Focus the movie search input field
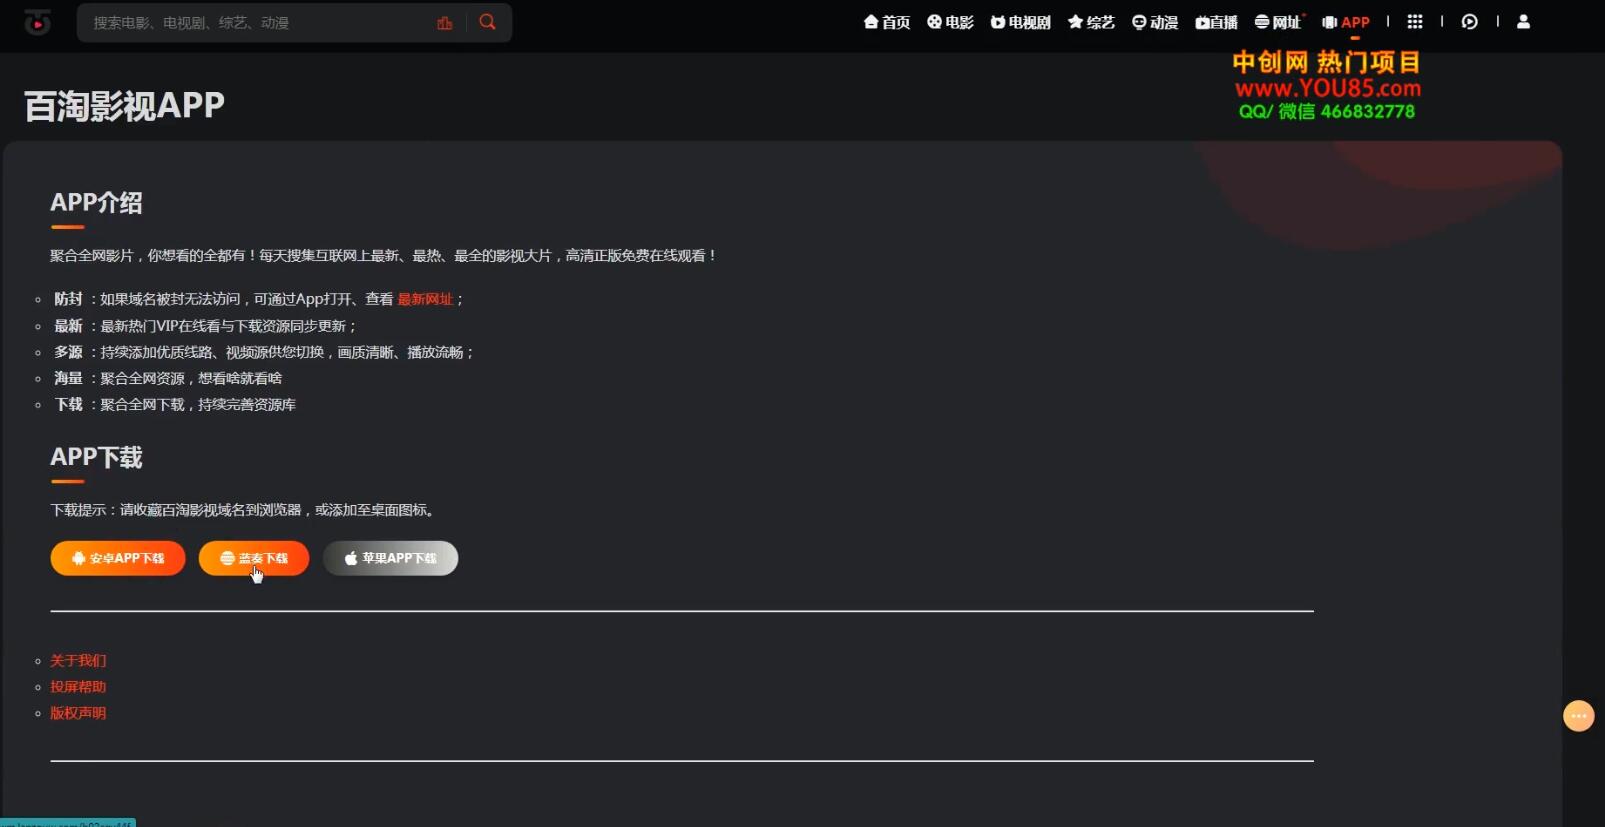The width and height of the screenshot is (1605, 827). (255, 23)
